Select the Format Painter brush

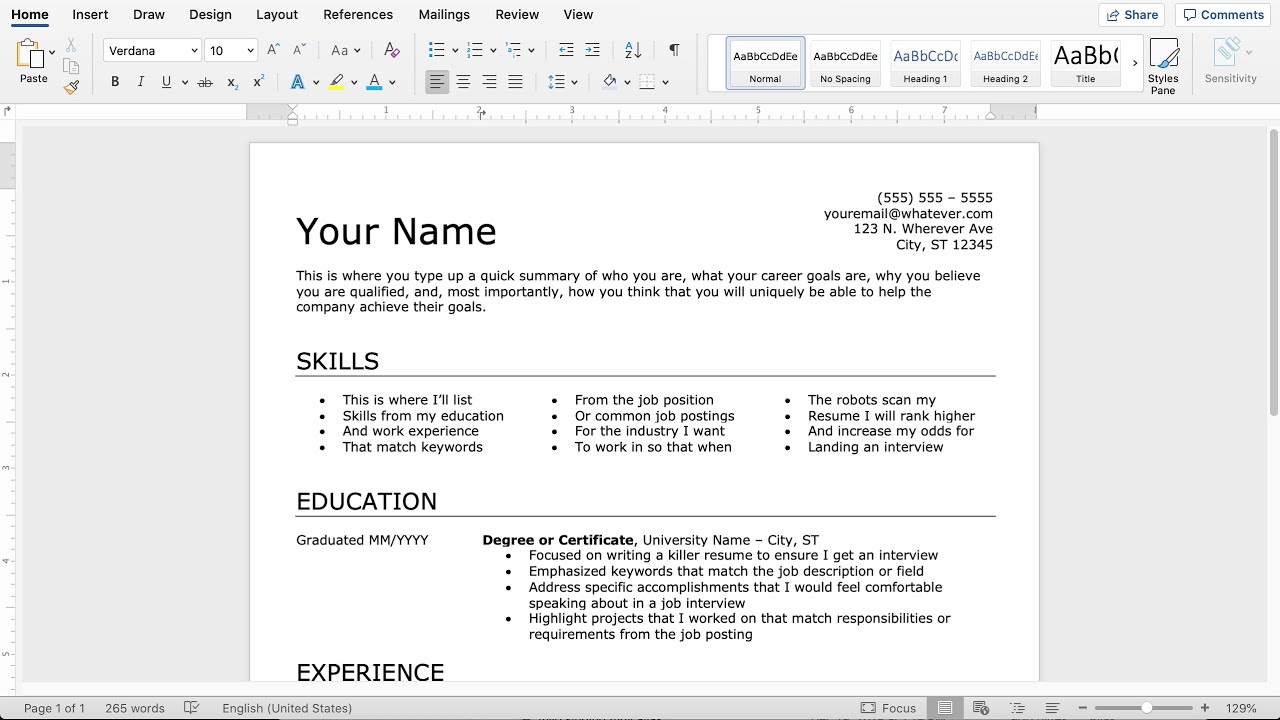tap(71, 88)
